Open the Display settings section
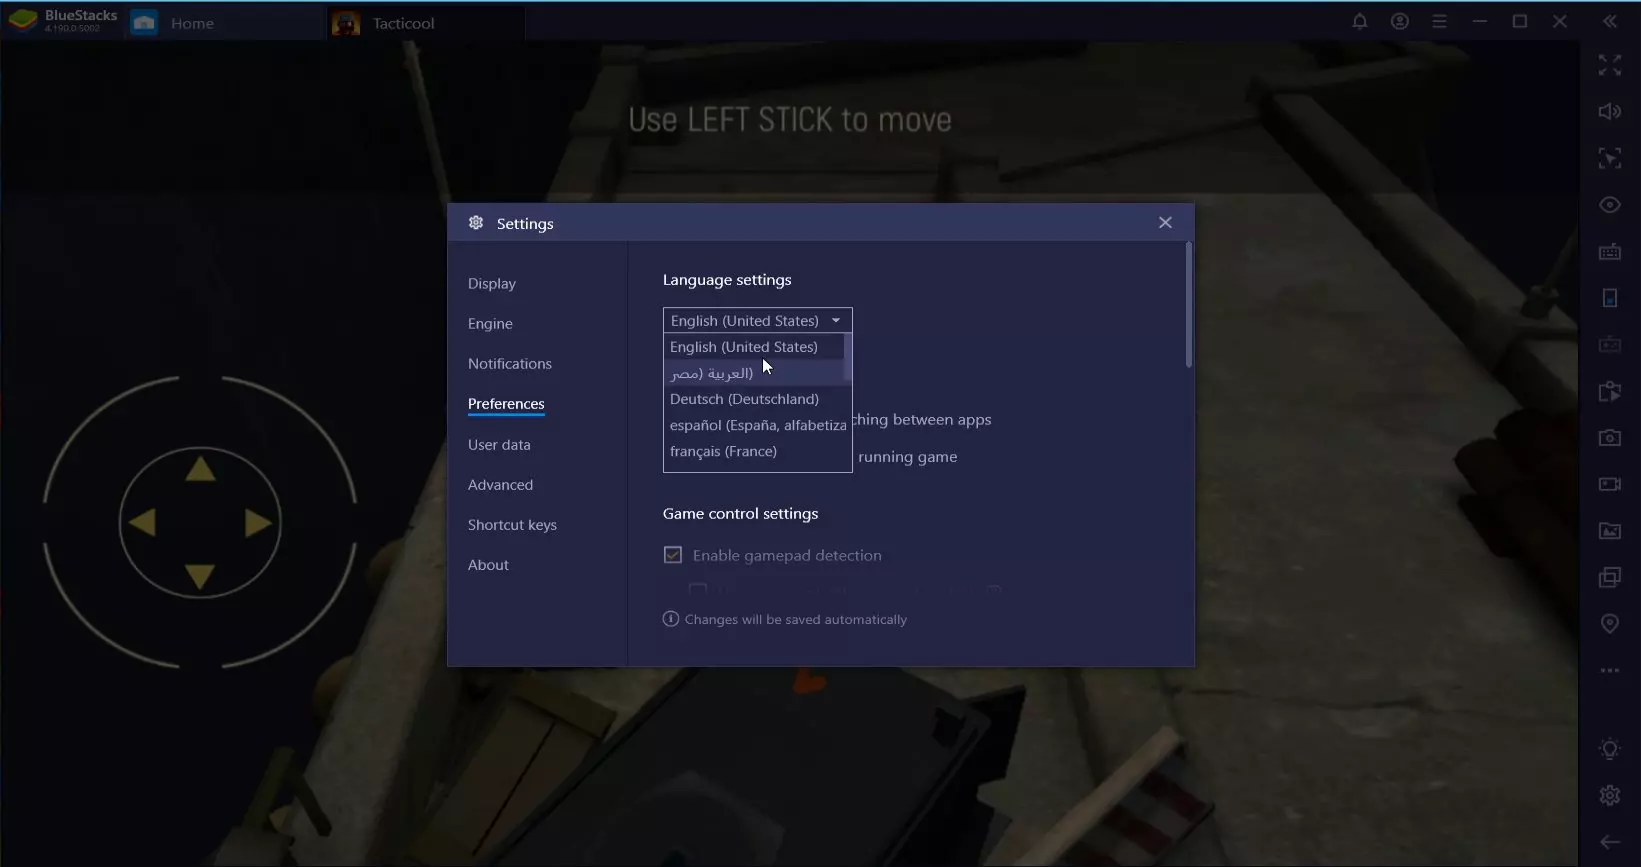The height and width of the screenshot is (867, 1641). (492, 284)
